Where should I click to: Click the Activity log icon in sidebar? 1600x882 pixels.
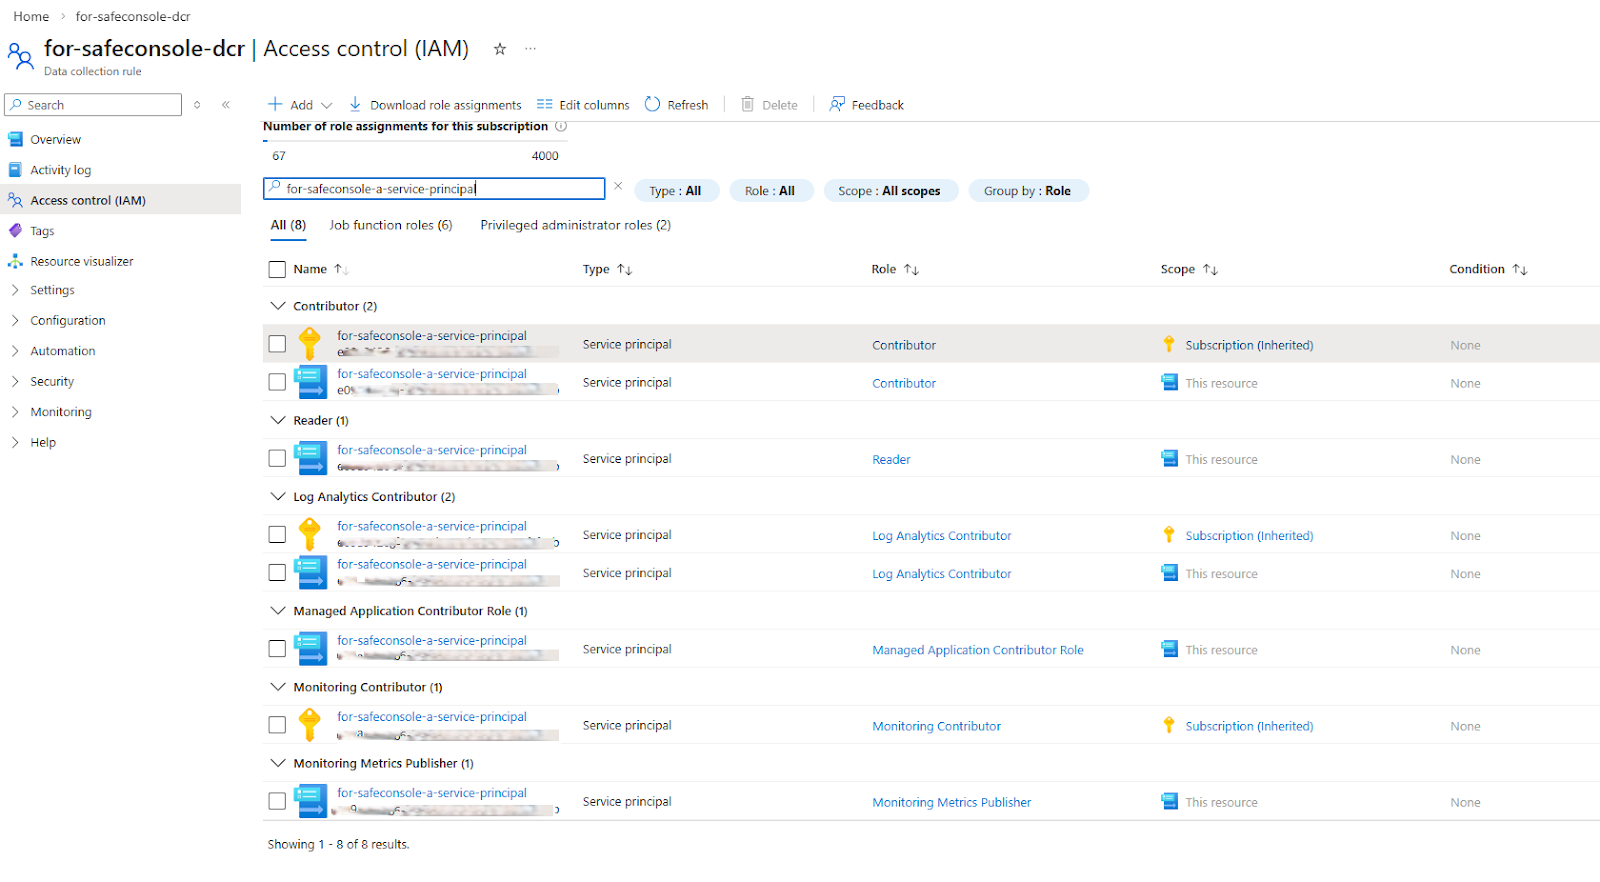coord(15,170)
